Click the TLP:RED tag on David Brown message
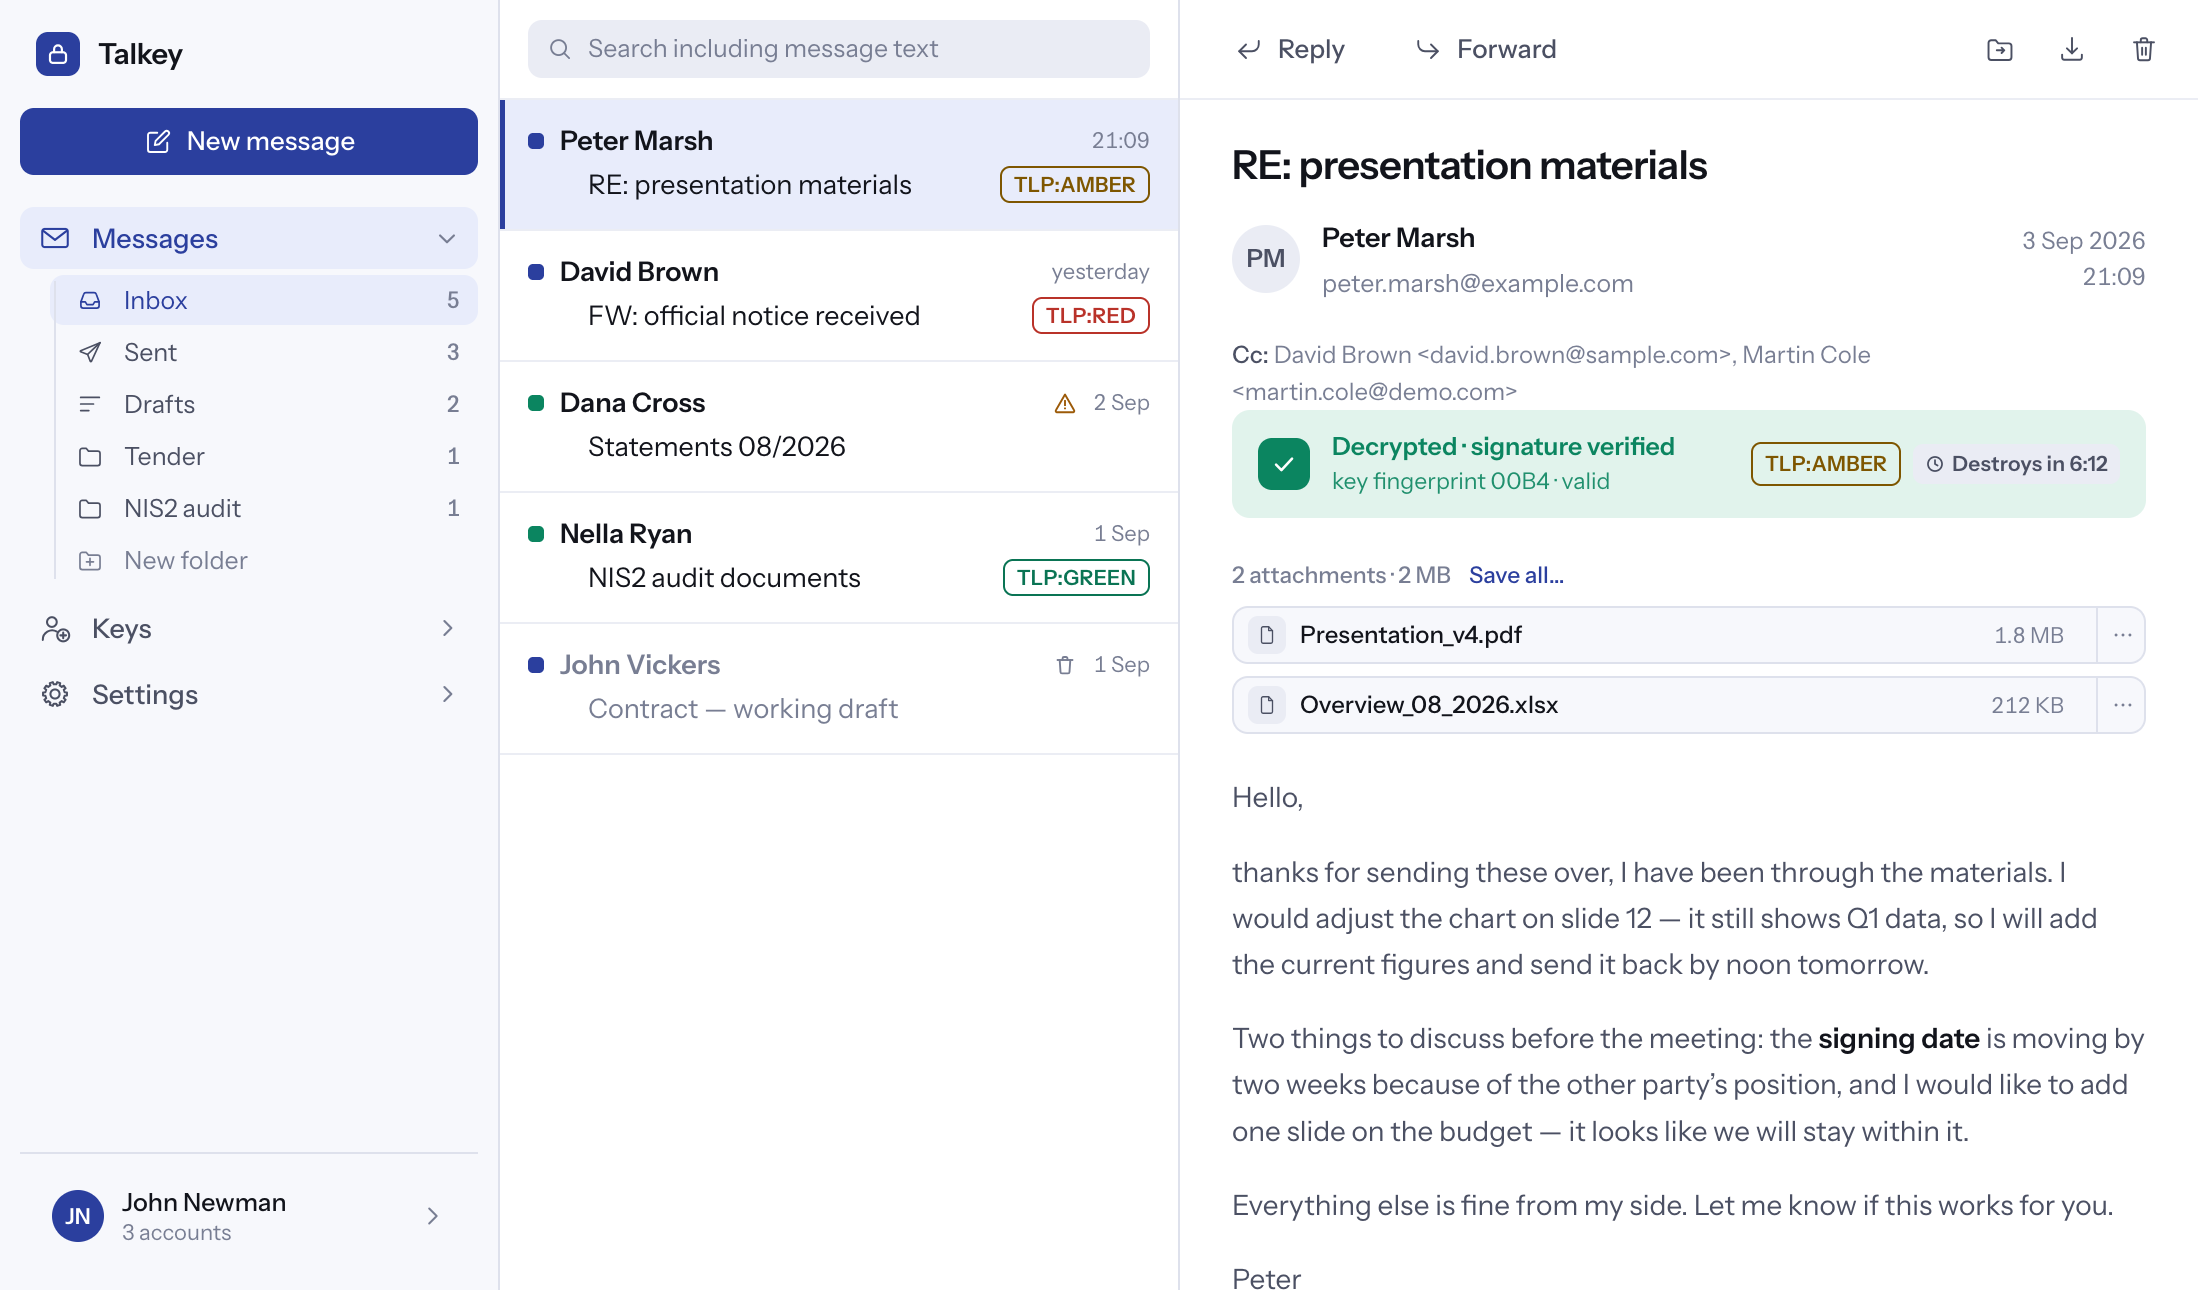 (1090, 316)
